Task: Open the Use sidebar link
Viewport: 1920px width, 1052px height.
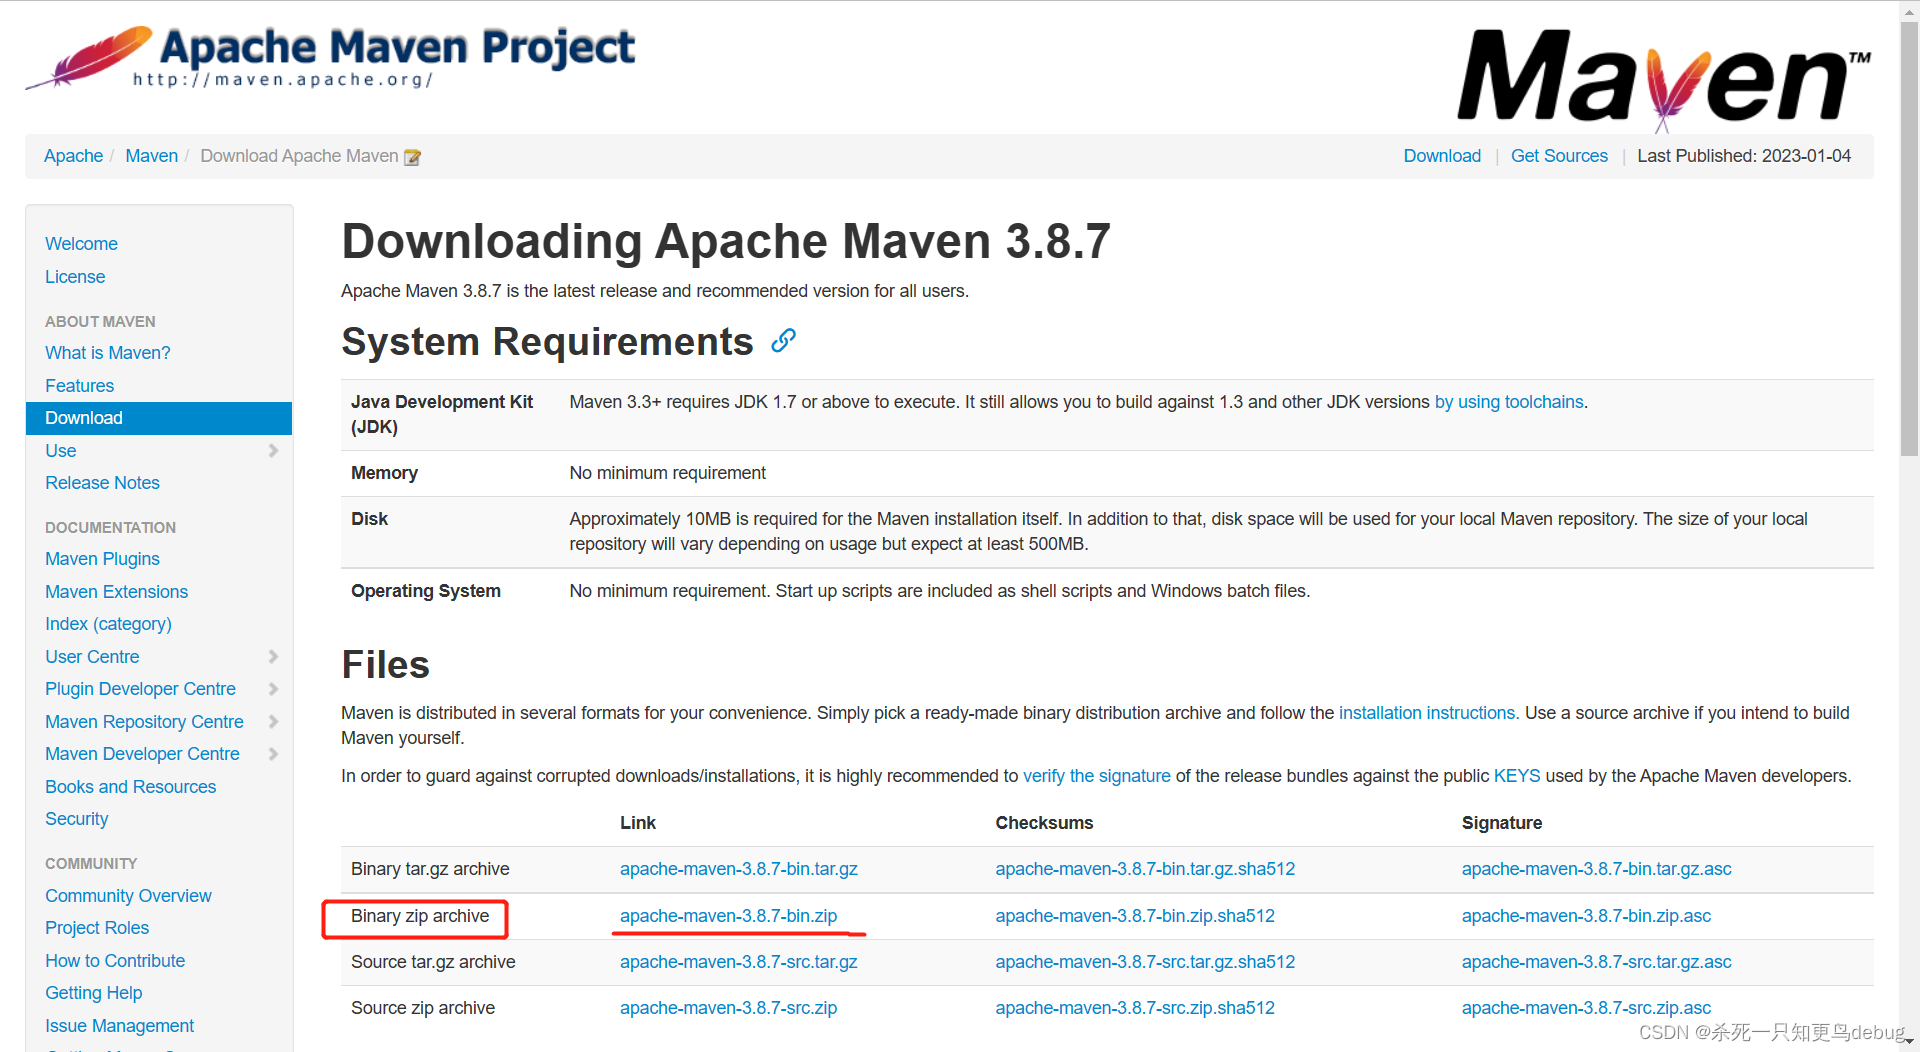Action: point(60,451)
